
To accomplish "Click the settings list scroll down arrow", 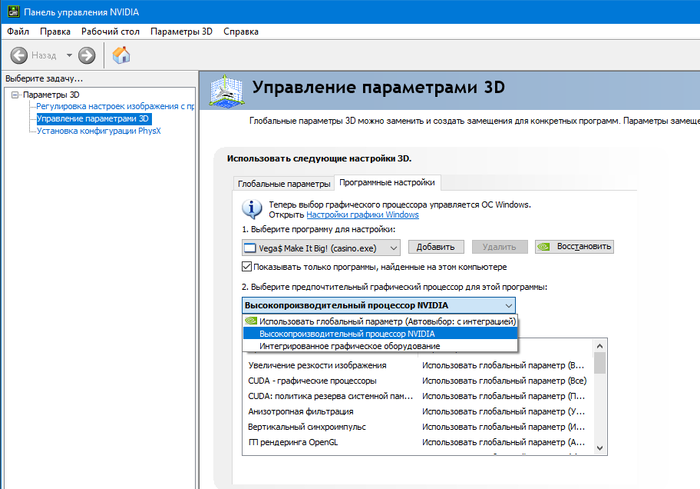I will point(600,448).
